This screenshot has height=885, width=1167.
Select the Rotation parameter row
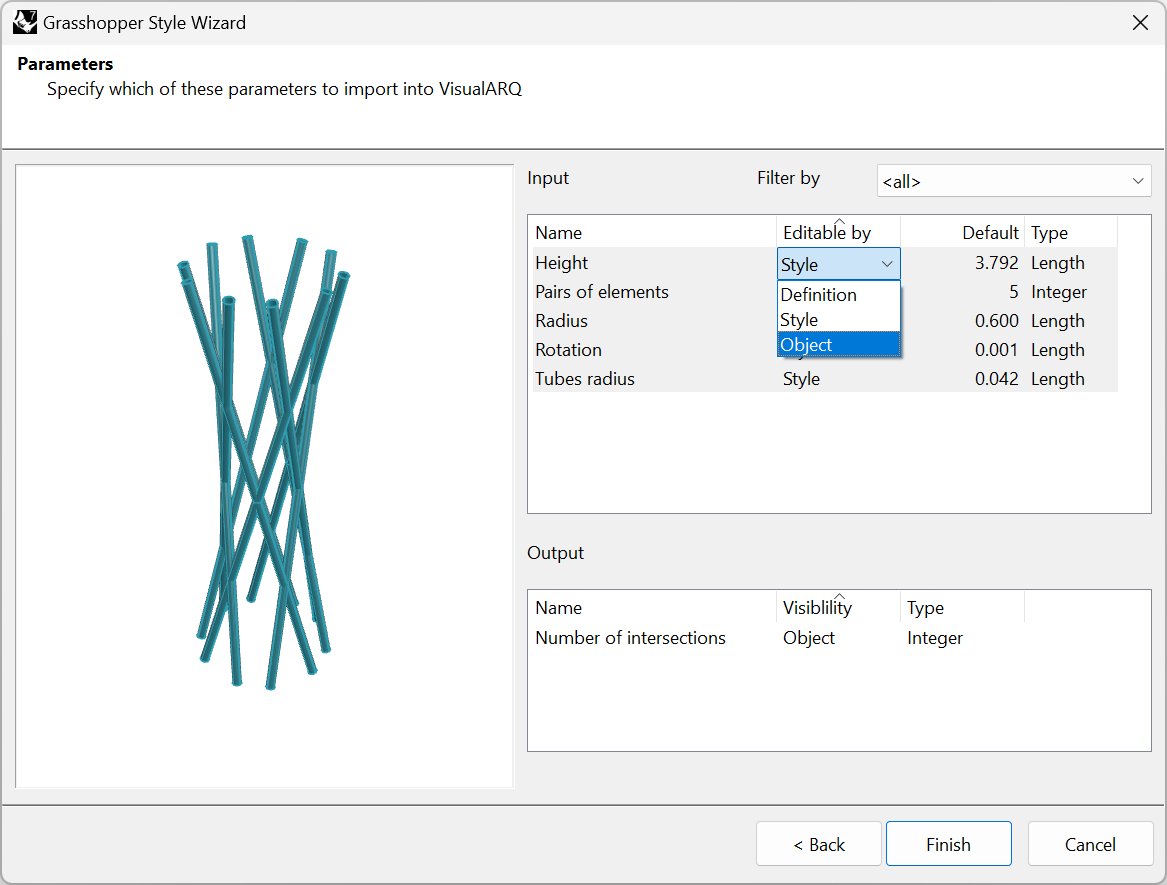coord(825,350)
